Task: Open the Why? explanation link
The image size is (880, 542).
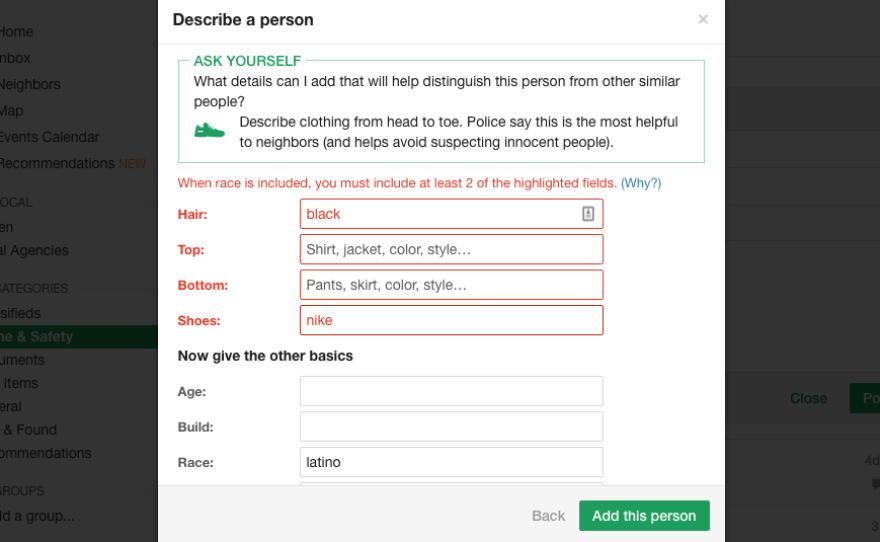Action: point(641,183)
